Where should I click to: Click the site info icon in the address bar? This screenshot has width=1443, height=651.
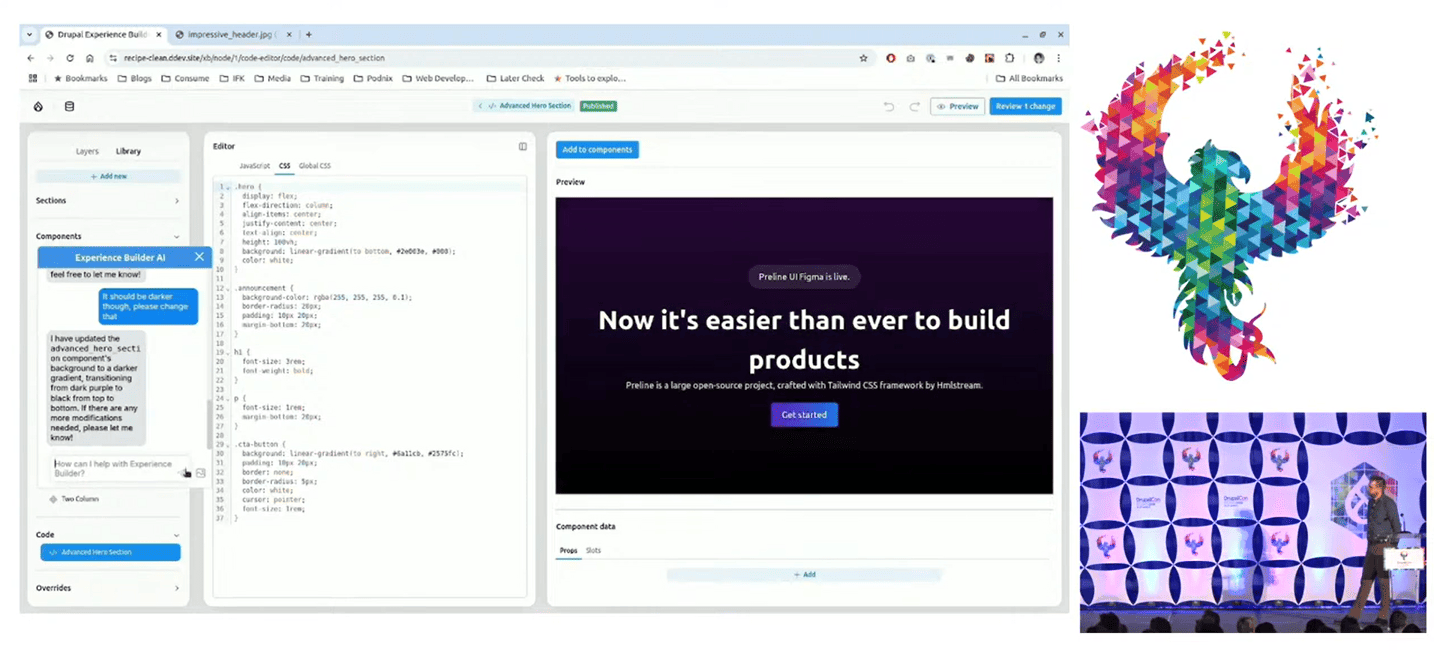(x=113, y=58)
